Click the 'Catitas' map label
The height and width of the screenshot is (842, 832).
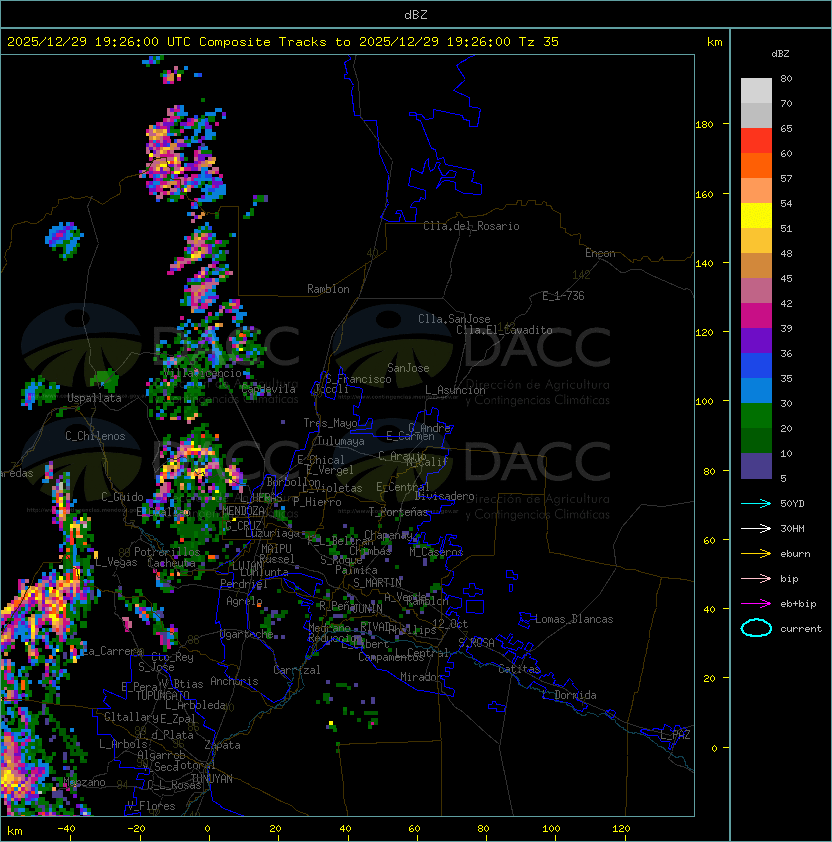click(x=519, y=669)
